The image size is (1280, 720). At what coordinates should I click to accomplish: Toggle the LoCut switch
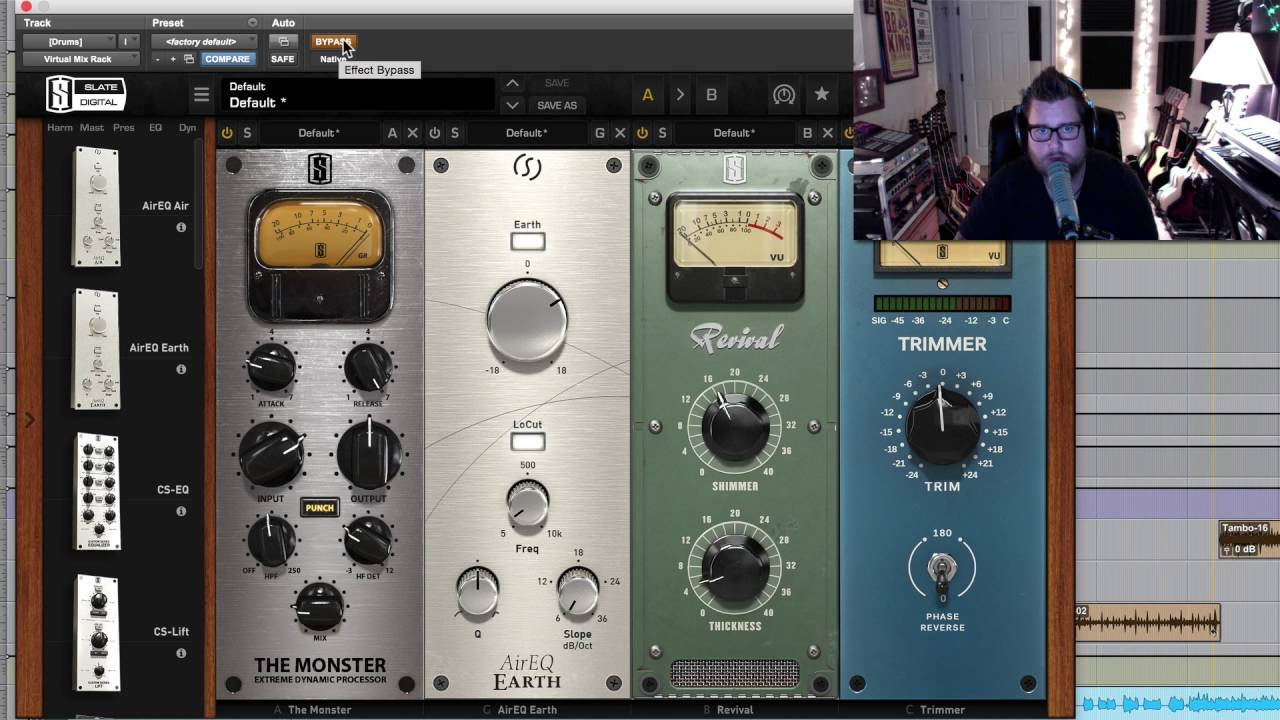pyautogui.click(x=527, y=442)
